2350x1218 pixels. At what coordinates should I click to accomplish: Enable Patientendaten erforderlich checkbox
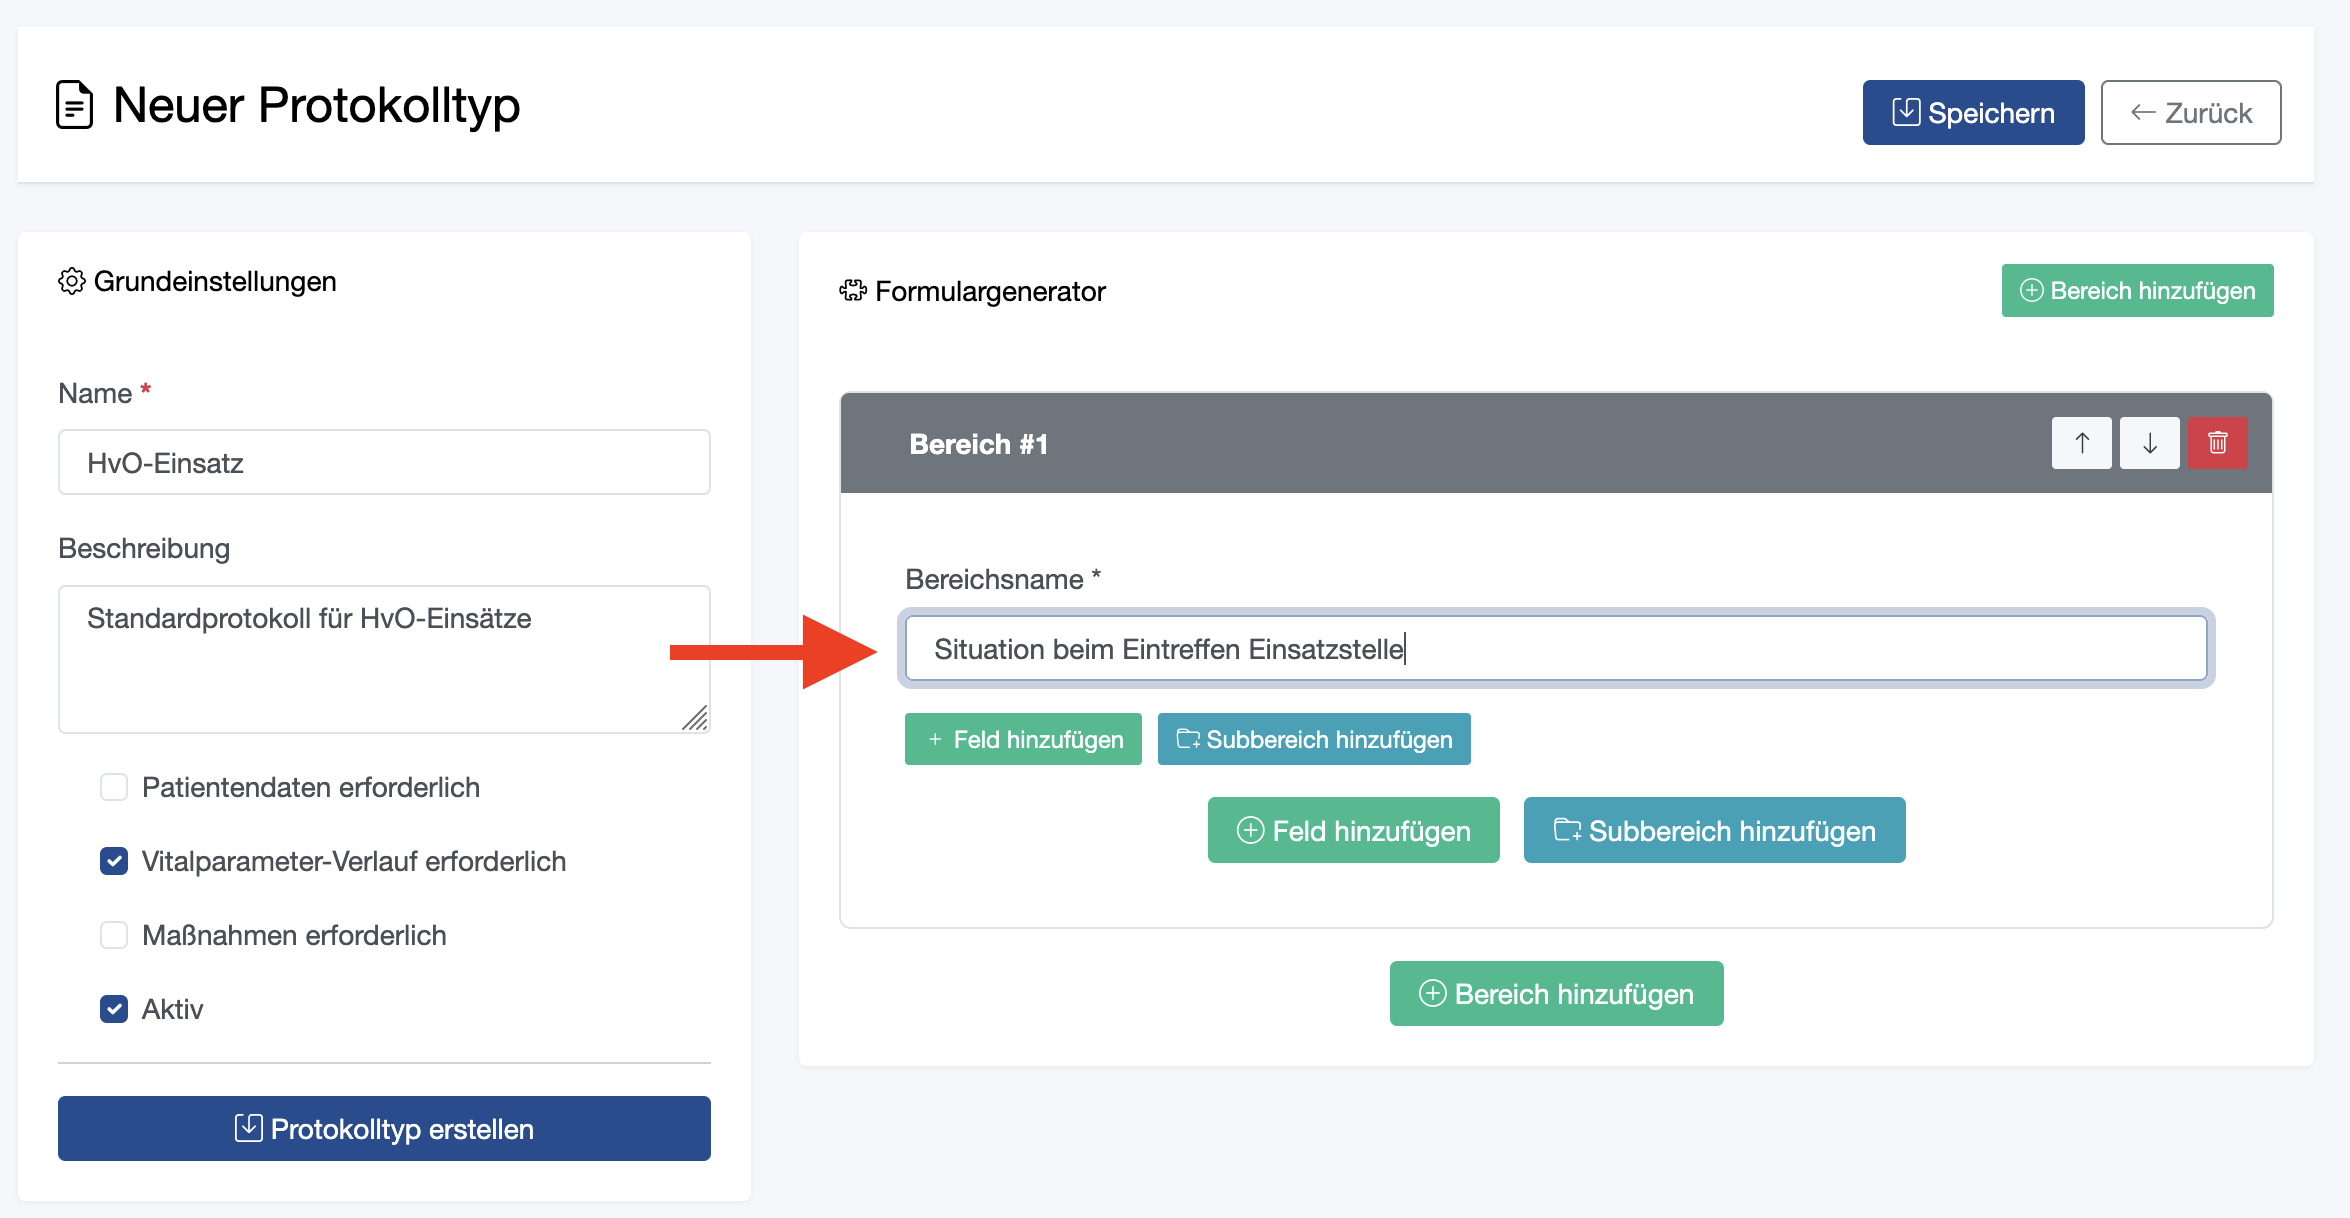tap(114, 788)
